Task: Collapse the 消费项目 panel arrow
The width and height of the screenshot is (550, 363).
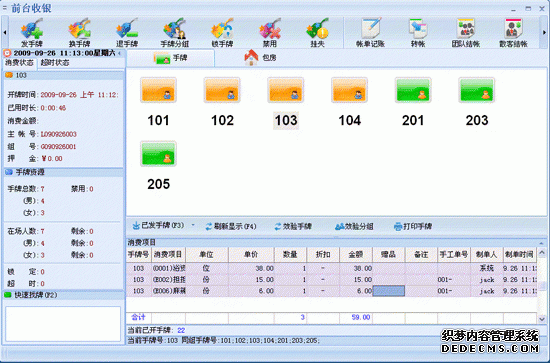Action: tap(541, 242)
